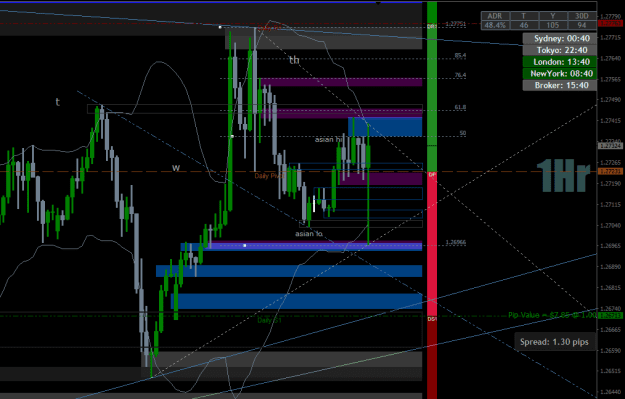625x399 pixels.
Task: Click the chart shift triangle at top edge
Action: [378, 3]
